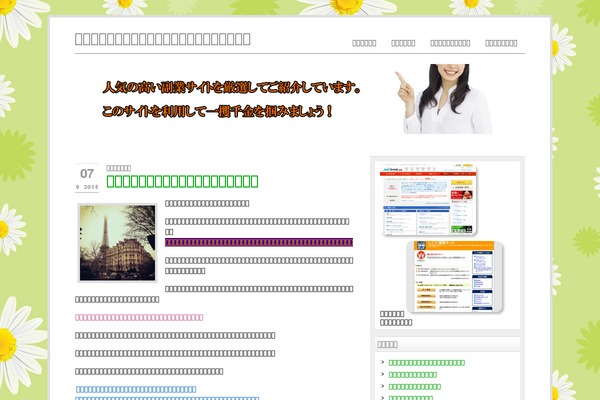The height and width of the screenshot is (400, 600).
Task: Click the small category label above post title
Action: [x=119, y=168]
